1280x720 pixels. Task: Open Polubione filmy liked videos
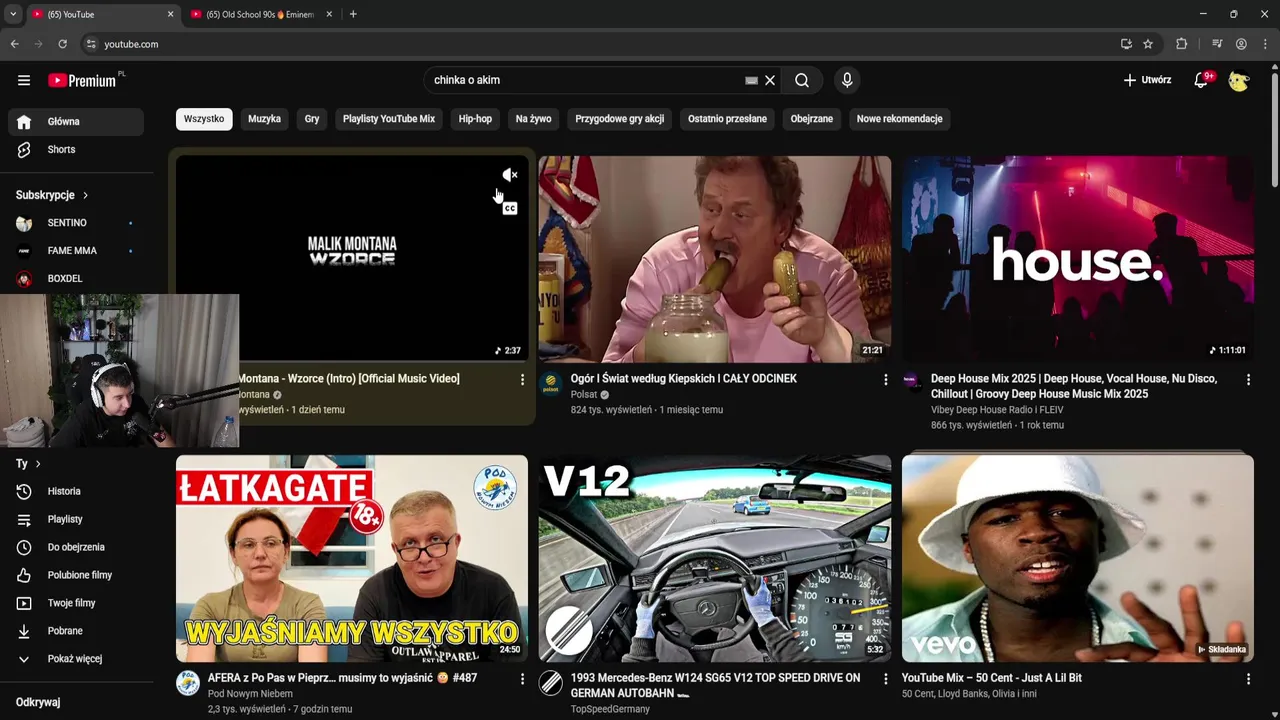point(76,575)
